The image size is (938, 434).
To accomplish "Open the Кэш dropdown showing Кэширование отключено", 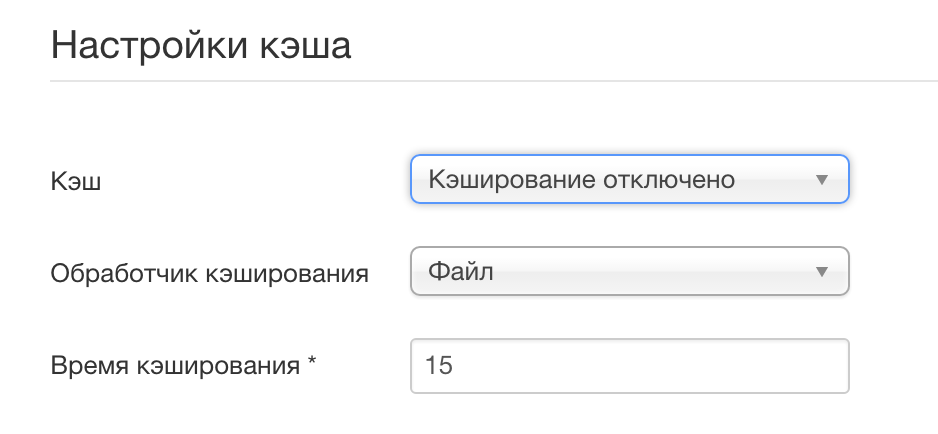I will [629, 180].
